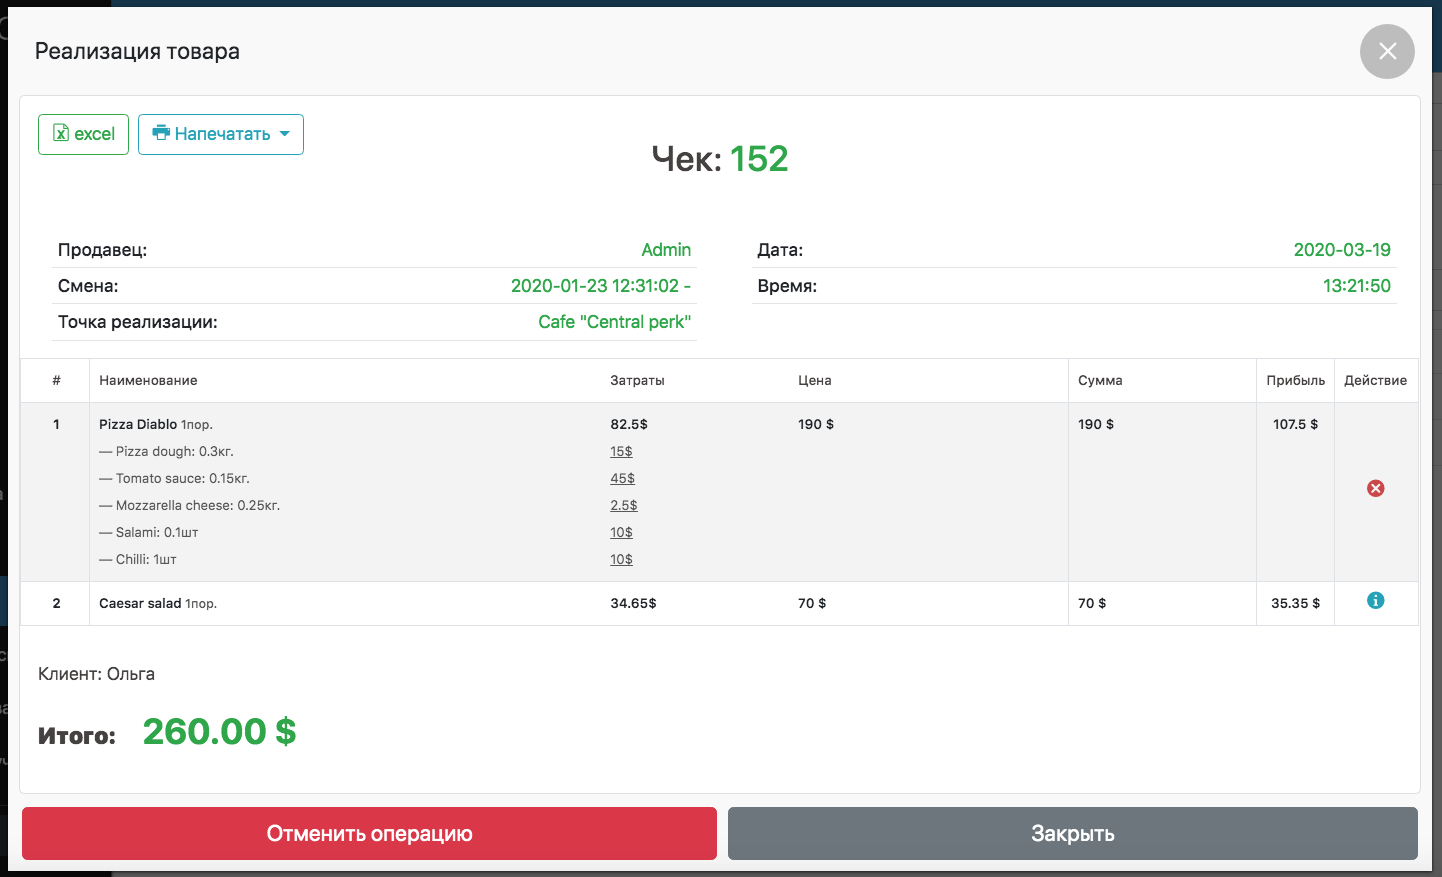Click the 2.5$ Mozzarella cheese cost link
Viewport: 1442px width, 877px height.
coord(623,506)
